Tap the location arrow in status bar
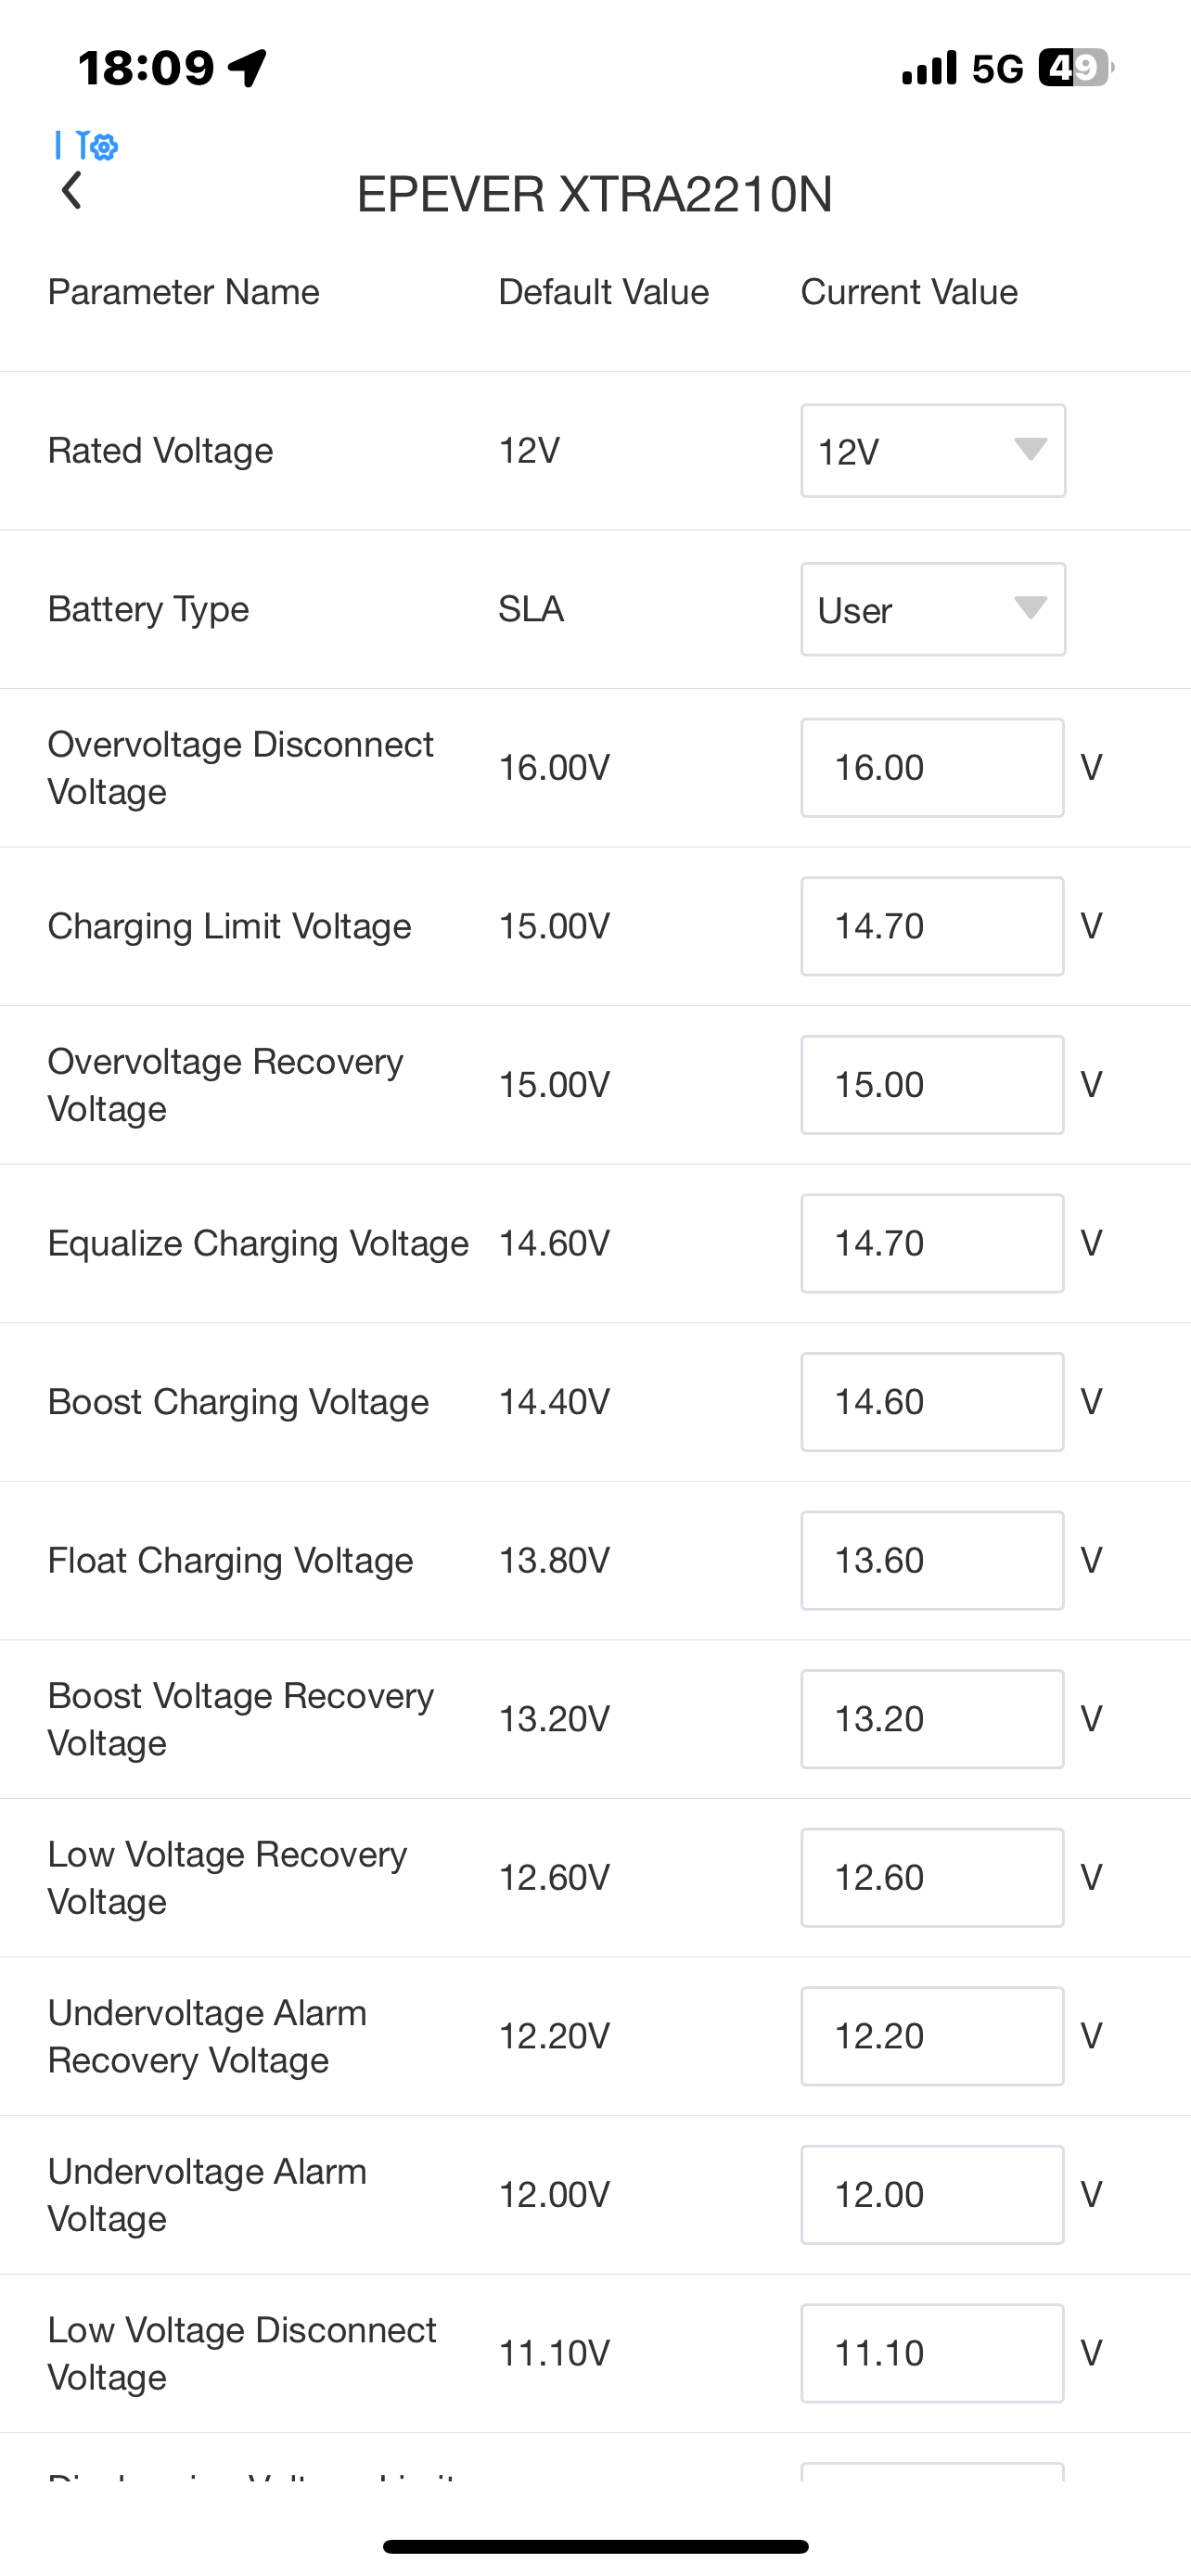The width and height of the screenshot is (1191, 2576). tap(247, 68)
